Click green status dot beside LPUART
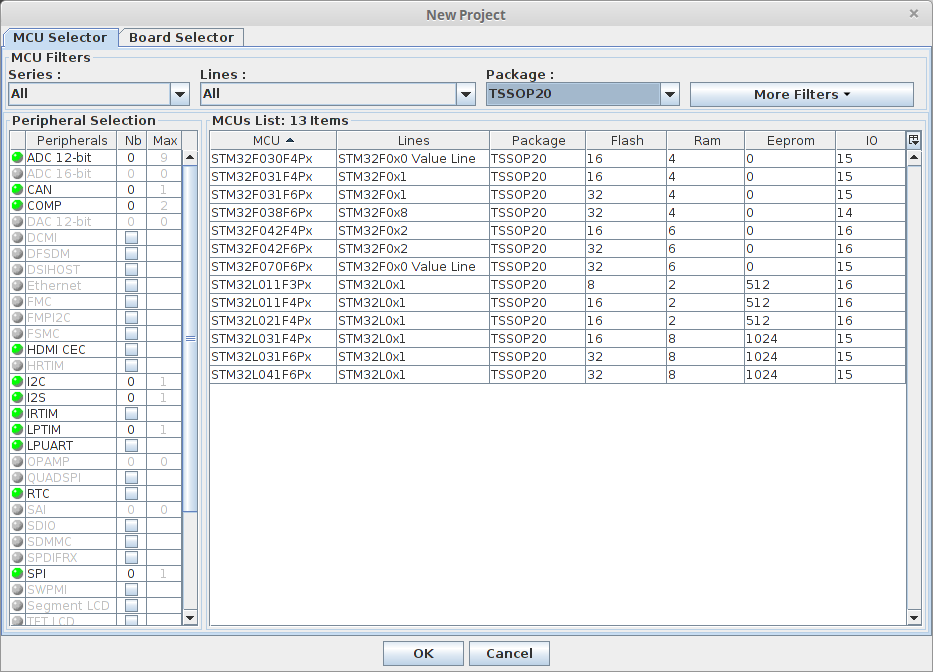The image size is (933, 672). pos(17,446)
